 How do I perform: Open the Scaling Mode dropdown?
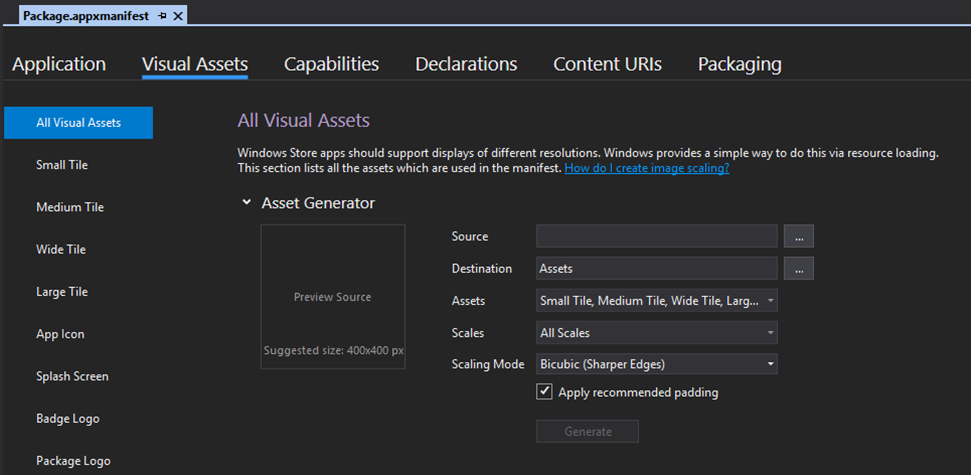[x=657, y=364]
